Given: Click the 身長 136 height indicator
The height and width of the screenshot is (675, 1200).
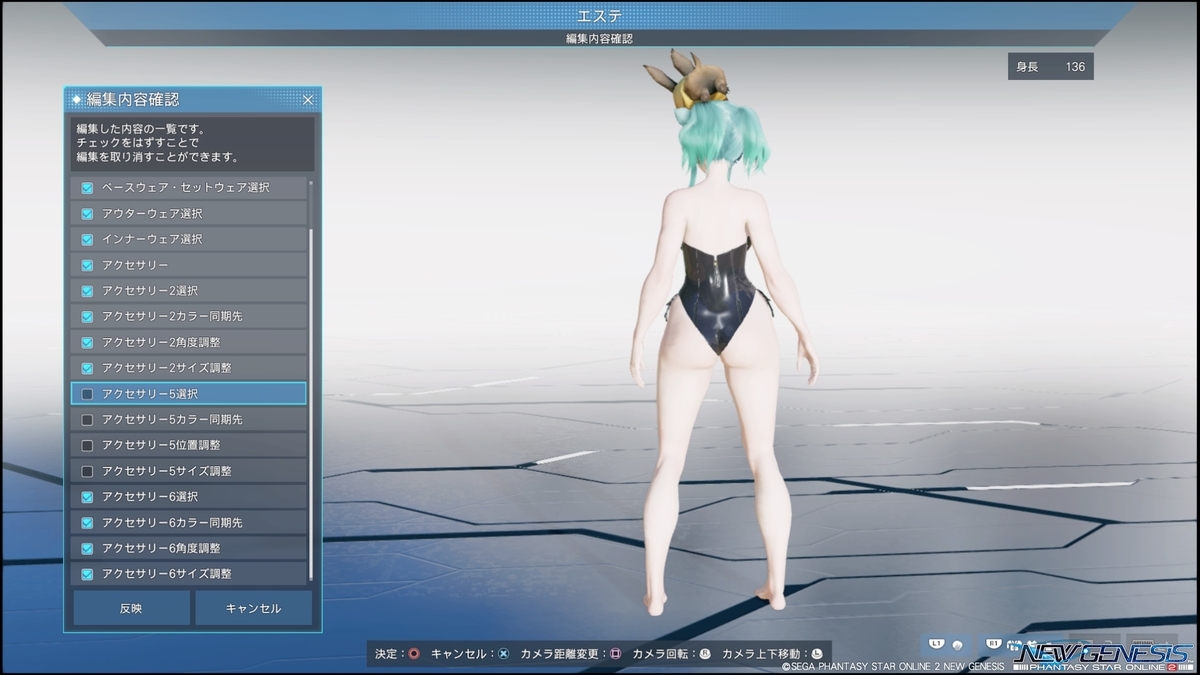Looking at the screenshot, I should [x=1050, y=67].
